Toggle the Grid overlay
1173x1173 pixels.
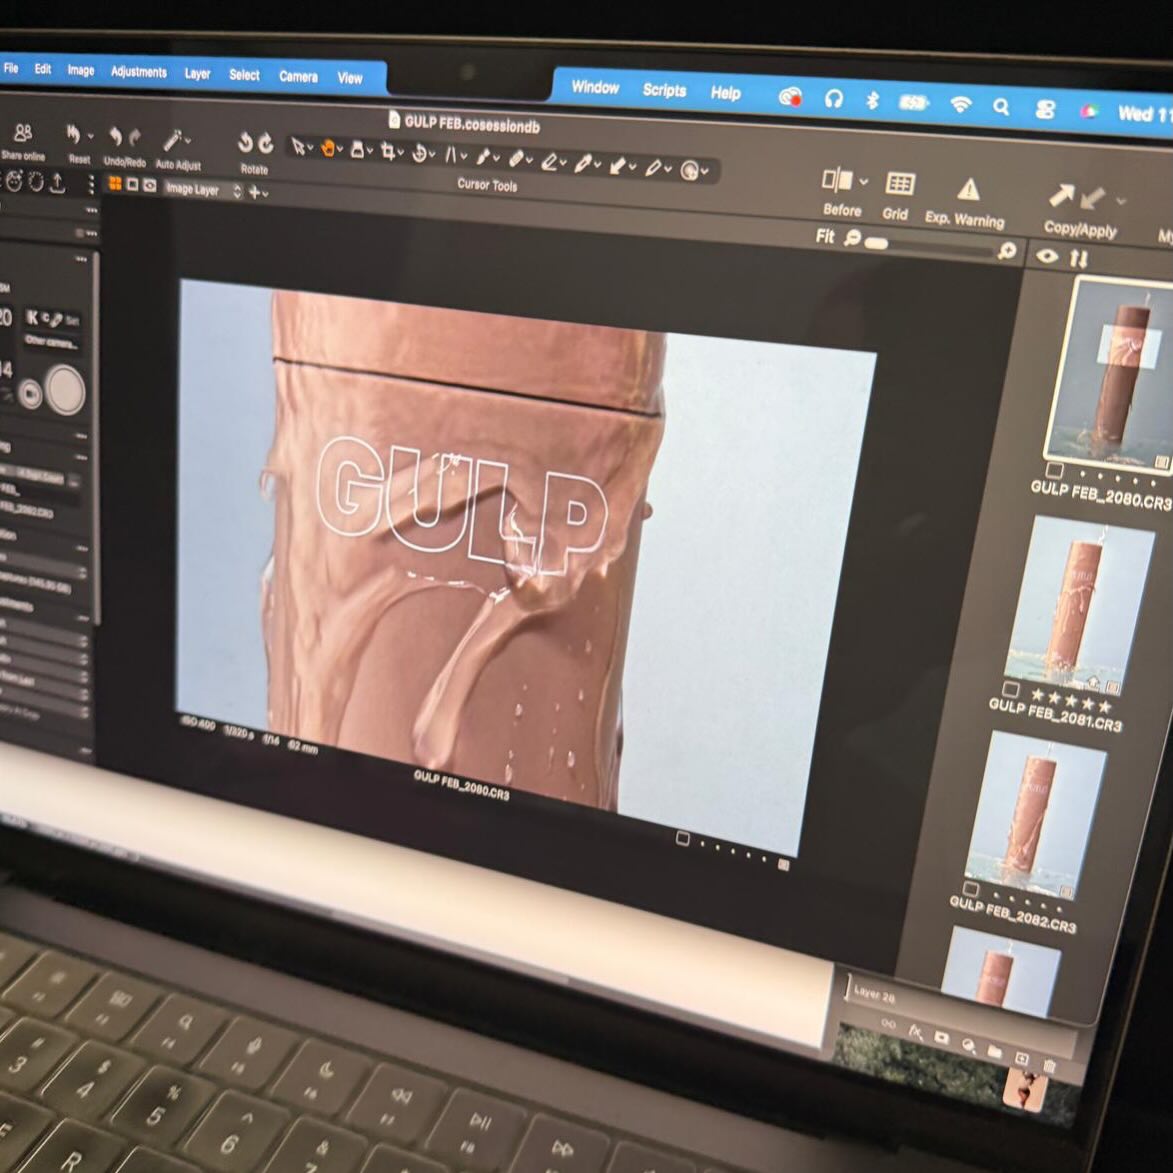tap(899, 184)
